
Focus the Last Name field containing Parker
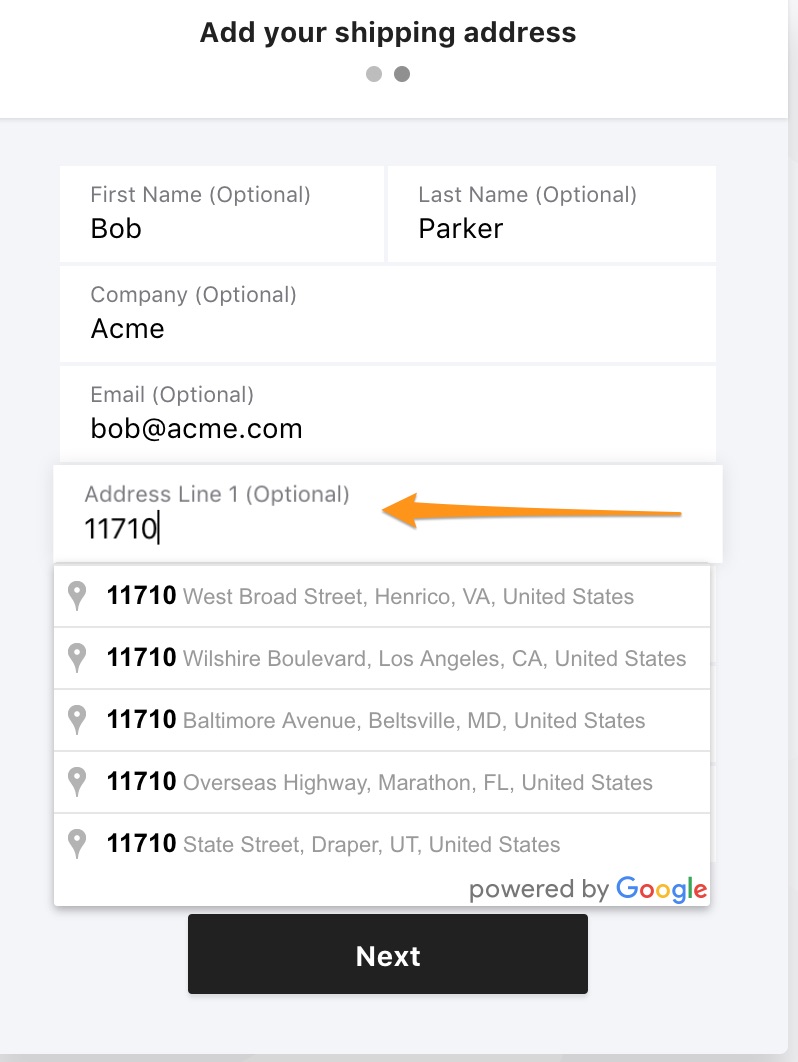click(552, 214)
